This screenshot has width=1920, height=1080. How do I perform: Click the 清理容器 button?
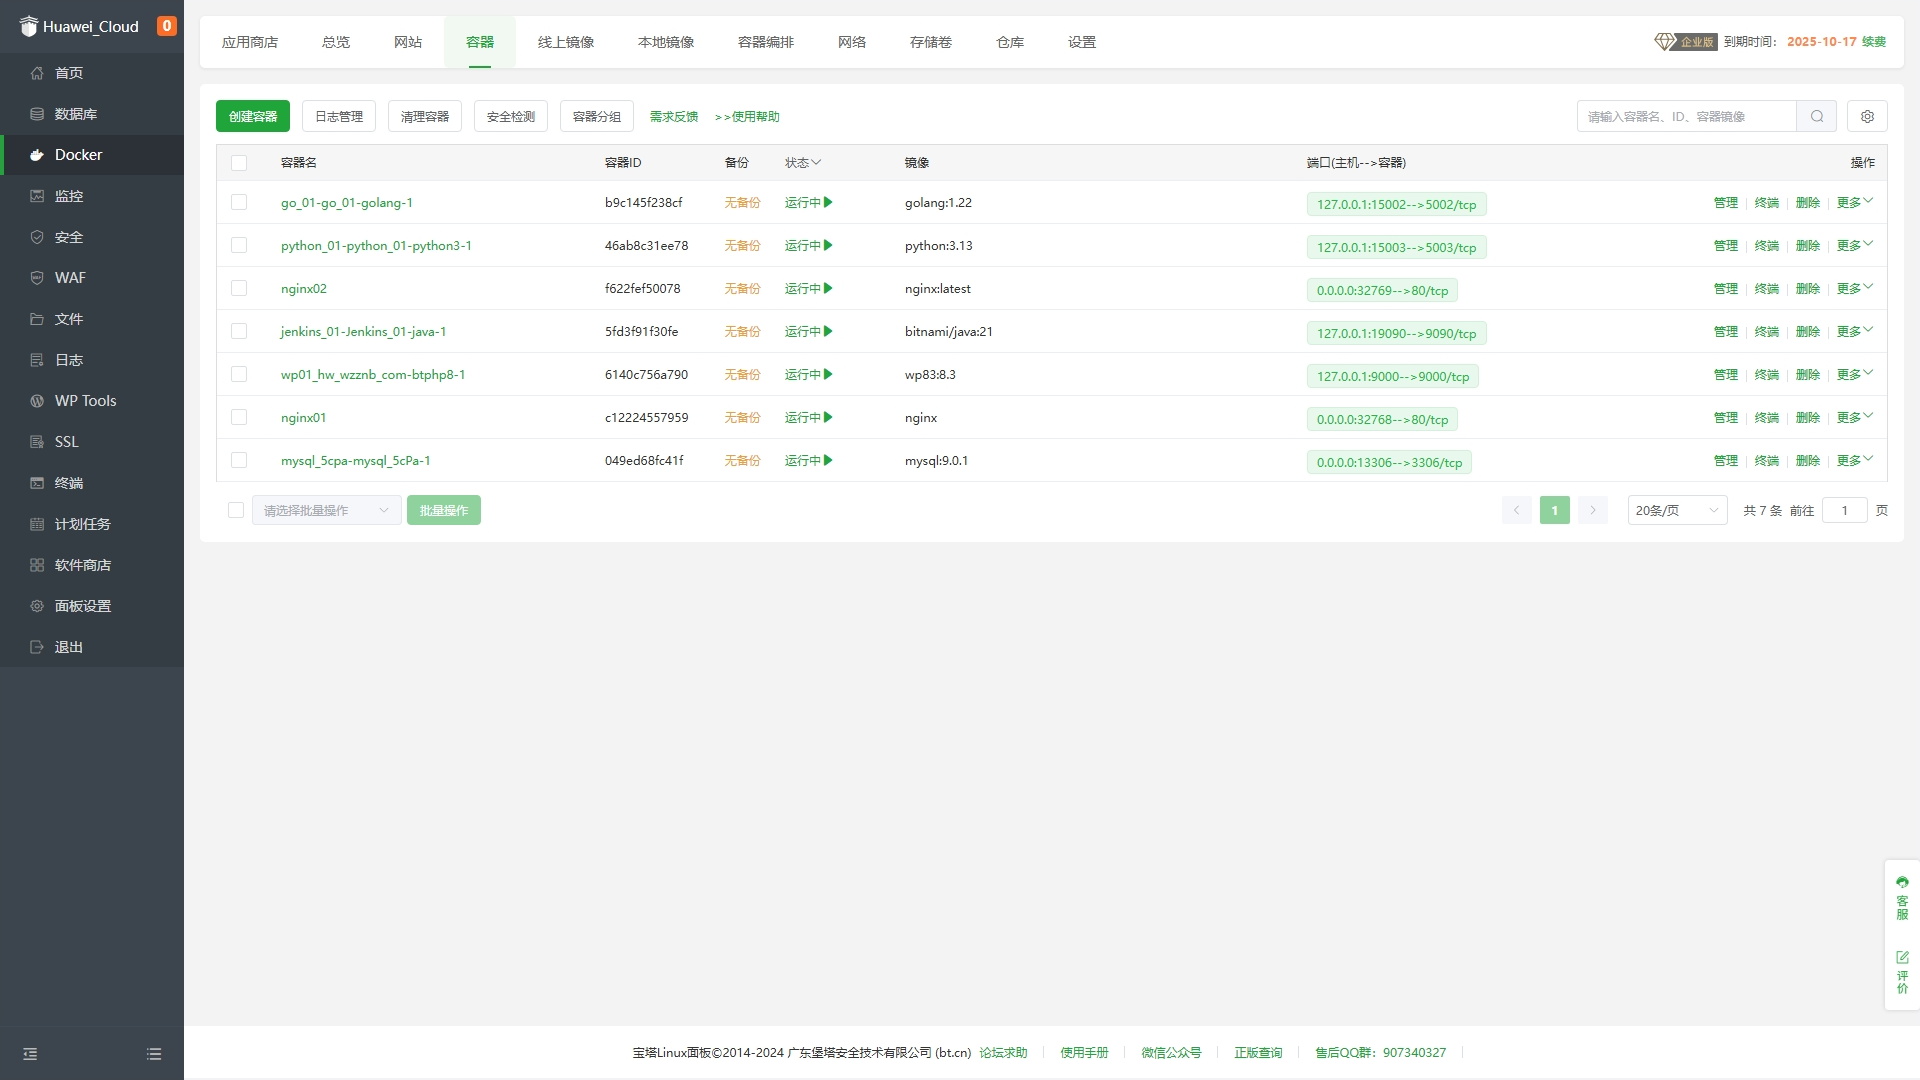(425, 116)
